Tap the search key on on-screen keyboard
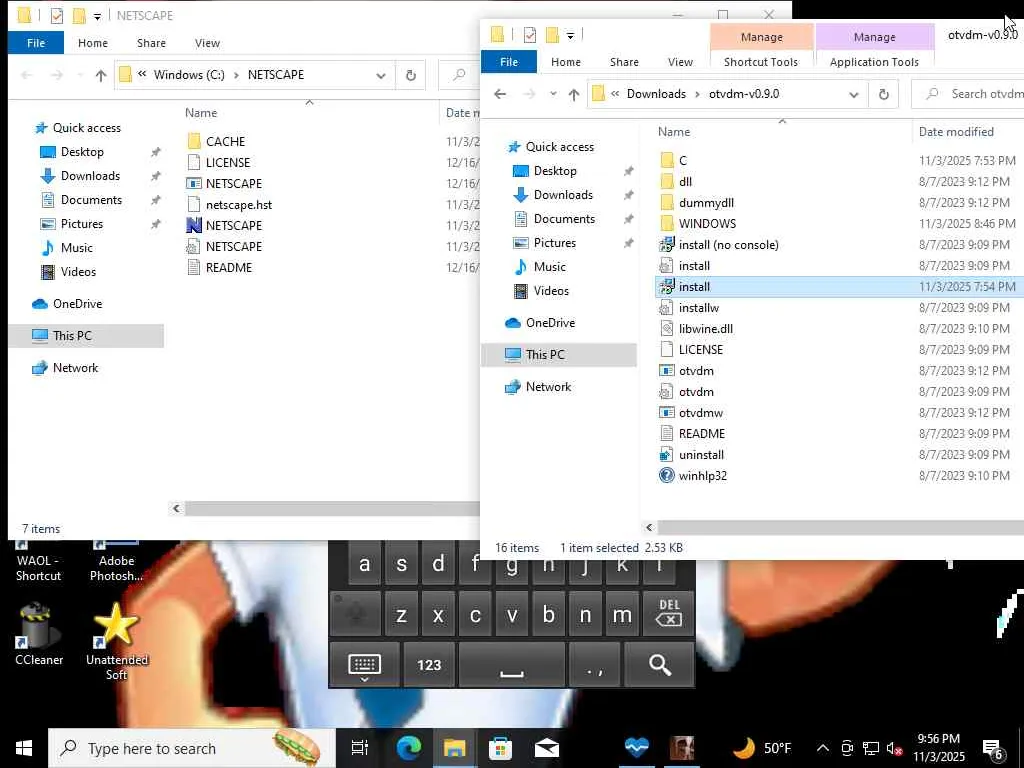 659,665
